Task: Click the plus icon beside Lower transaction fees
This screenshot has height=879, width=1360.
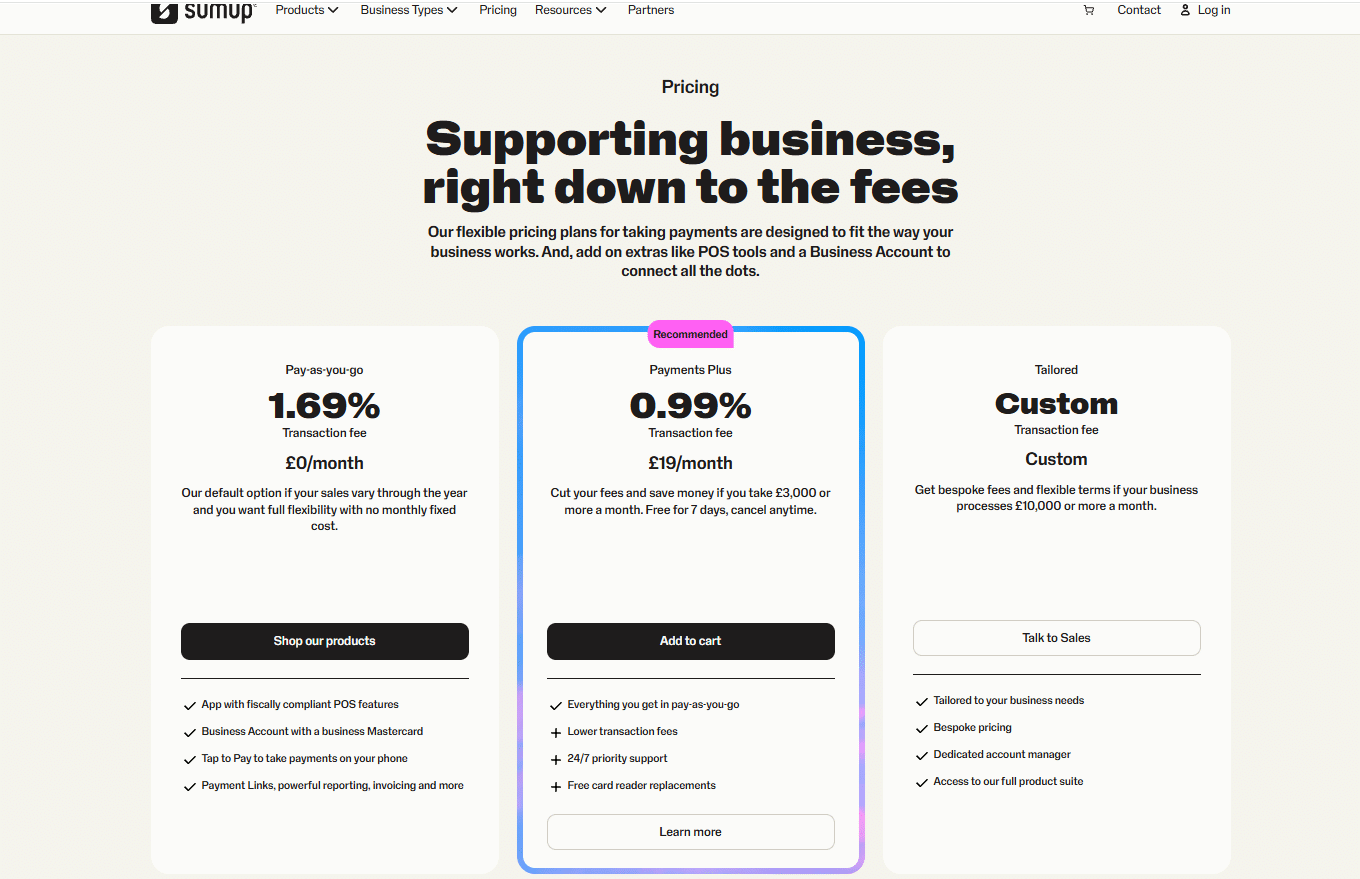Action: 556,732
